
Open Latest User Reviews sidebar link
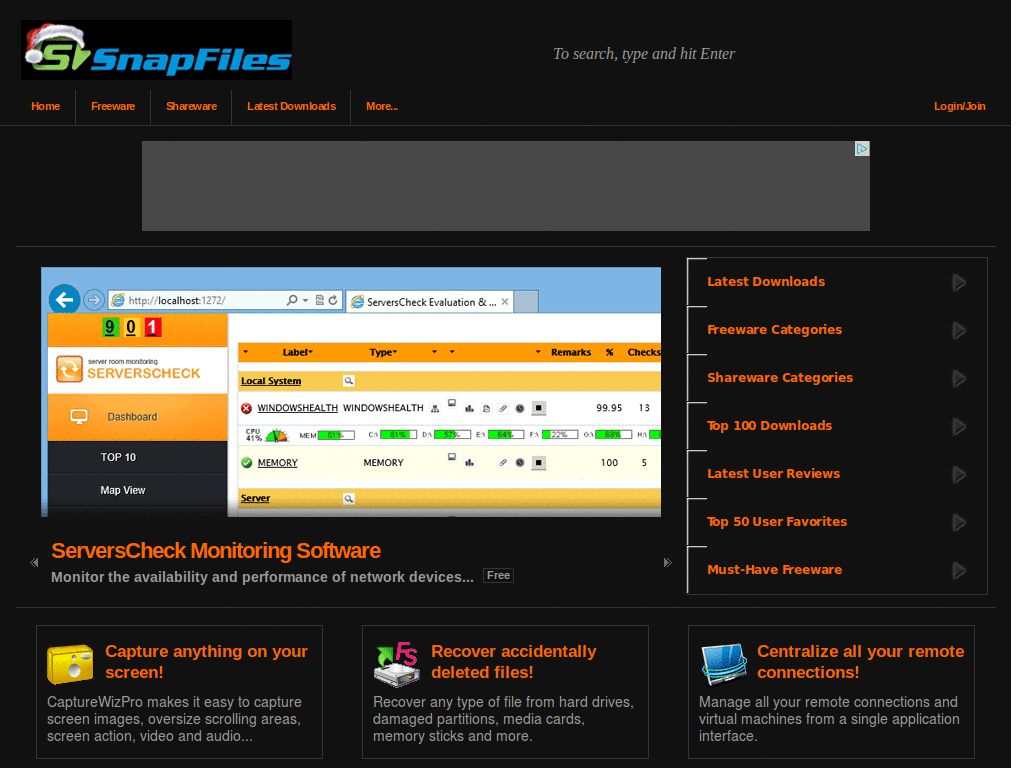pos(773,473)
